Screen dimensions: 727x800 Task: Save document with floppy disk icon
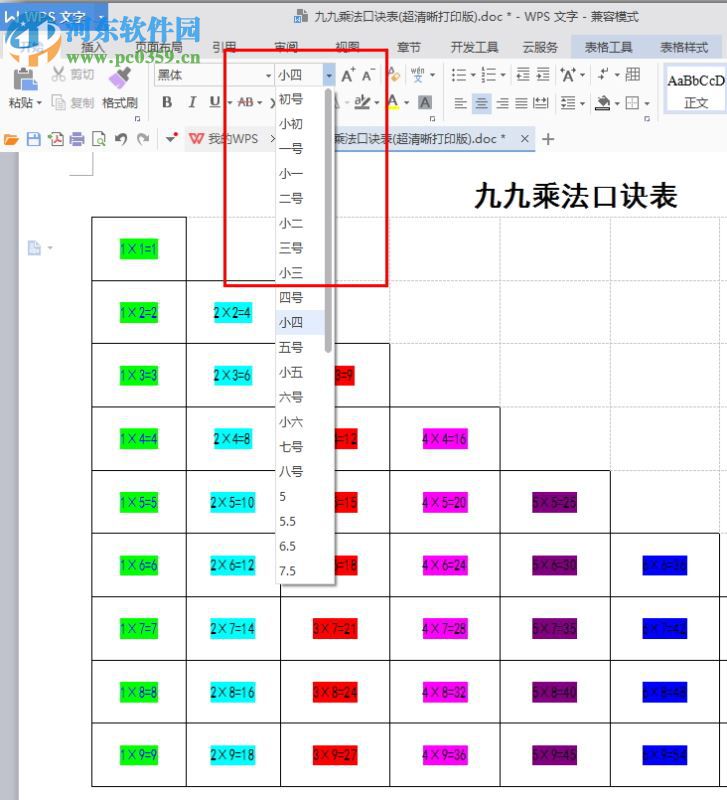click(x=33, y=139)
